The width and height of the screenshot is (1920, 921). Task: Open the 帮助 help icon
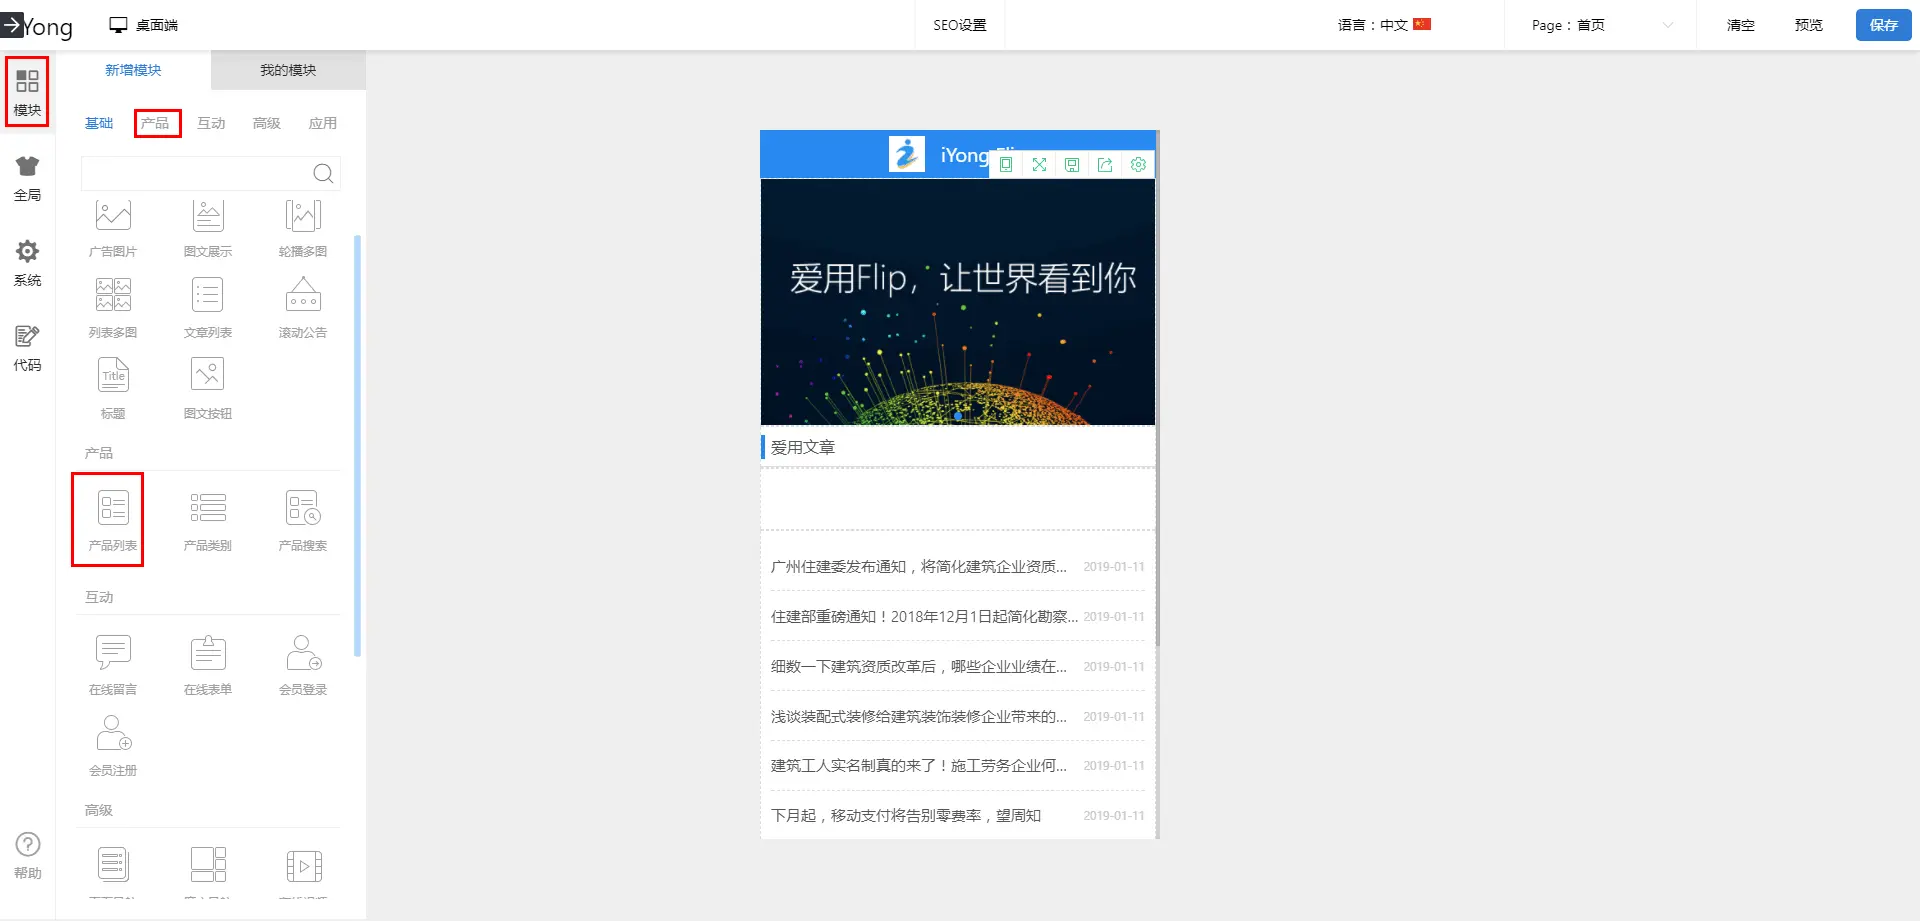[28, 855]
